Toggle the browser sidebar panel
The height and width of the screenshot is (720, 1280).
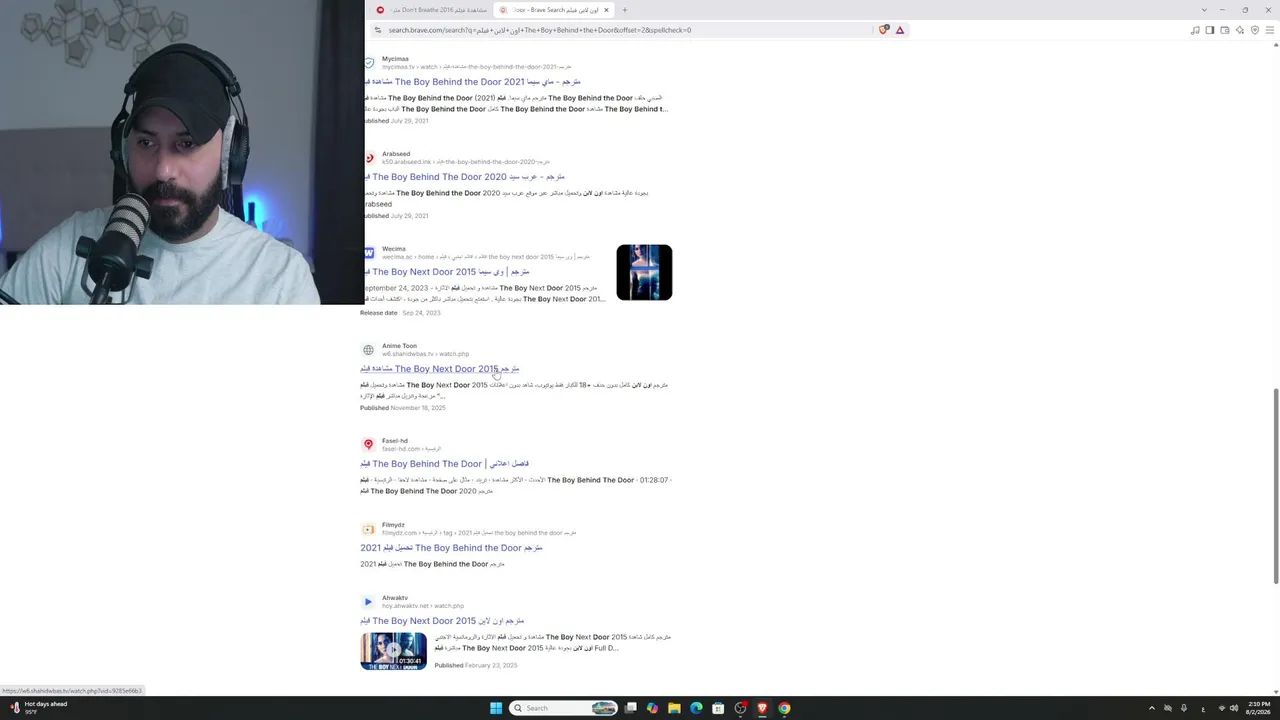(1210, 30)
